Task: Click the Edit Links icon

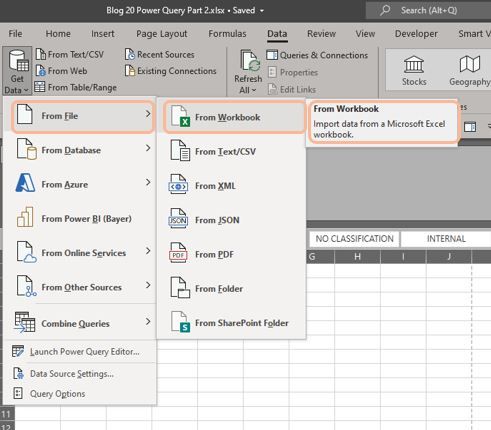Action: (272, 89)
